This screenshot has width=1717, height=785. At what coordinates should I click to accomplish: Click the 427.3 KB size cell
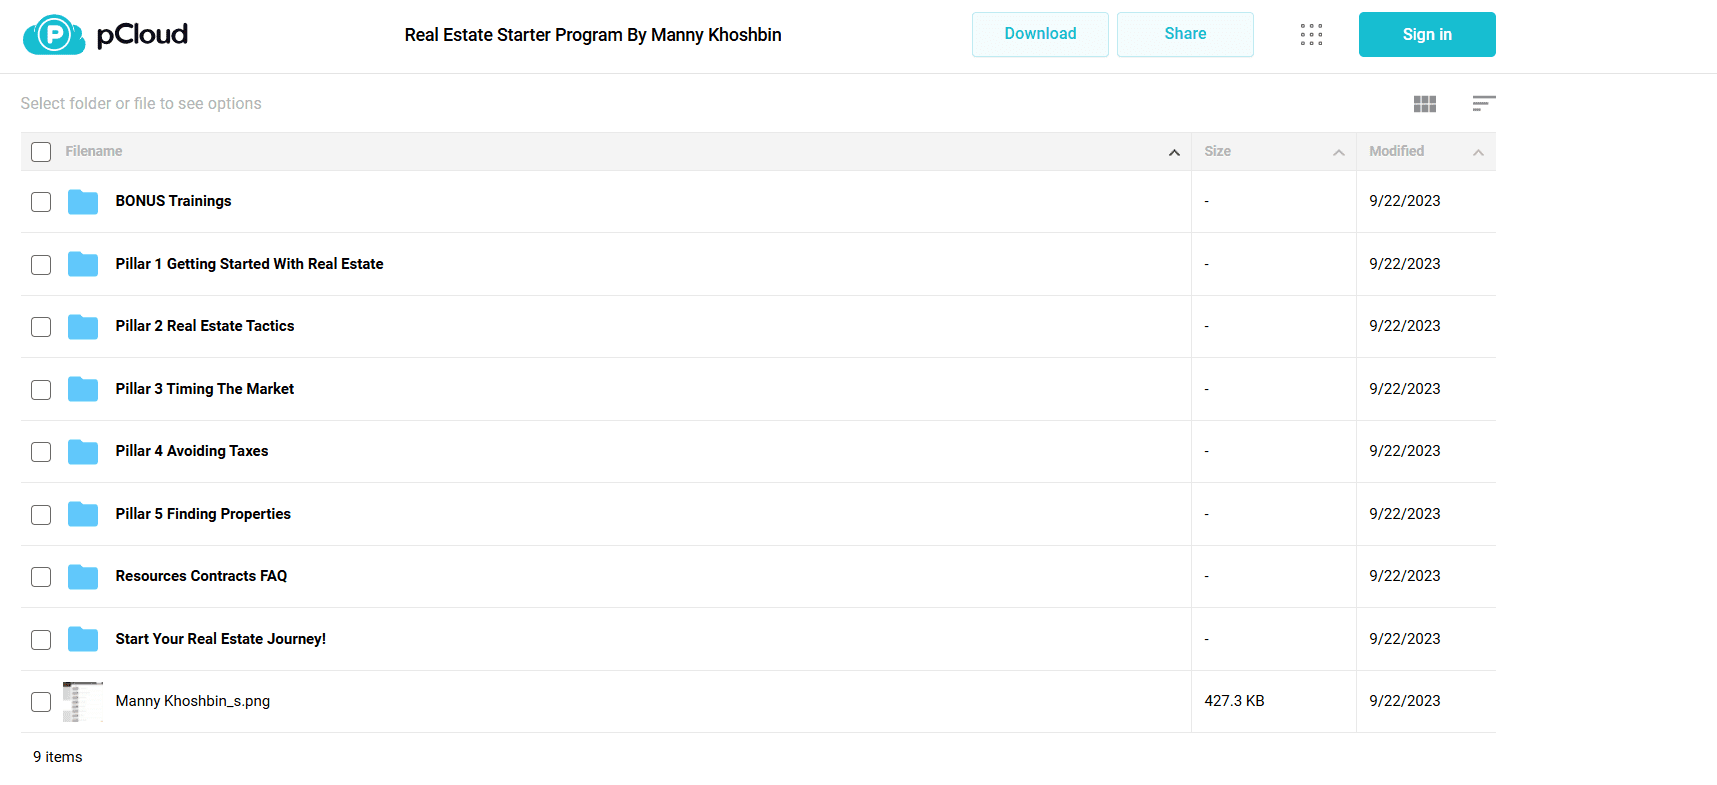click(x=1234, y=701)
